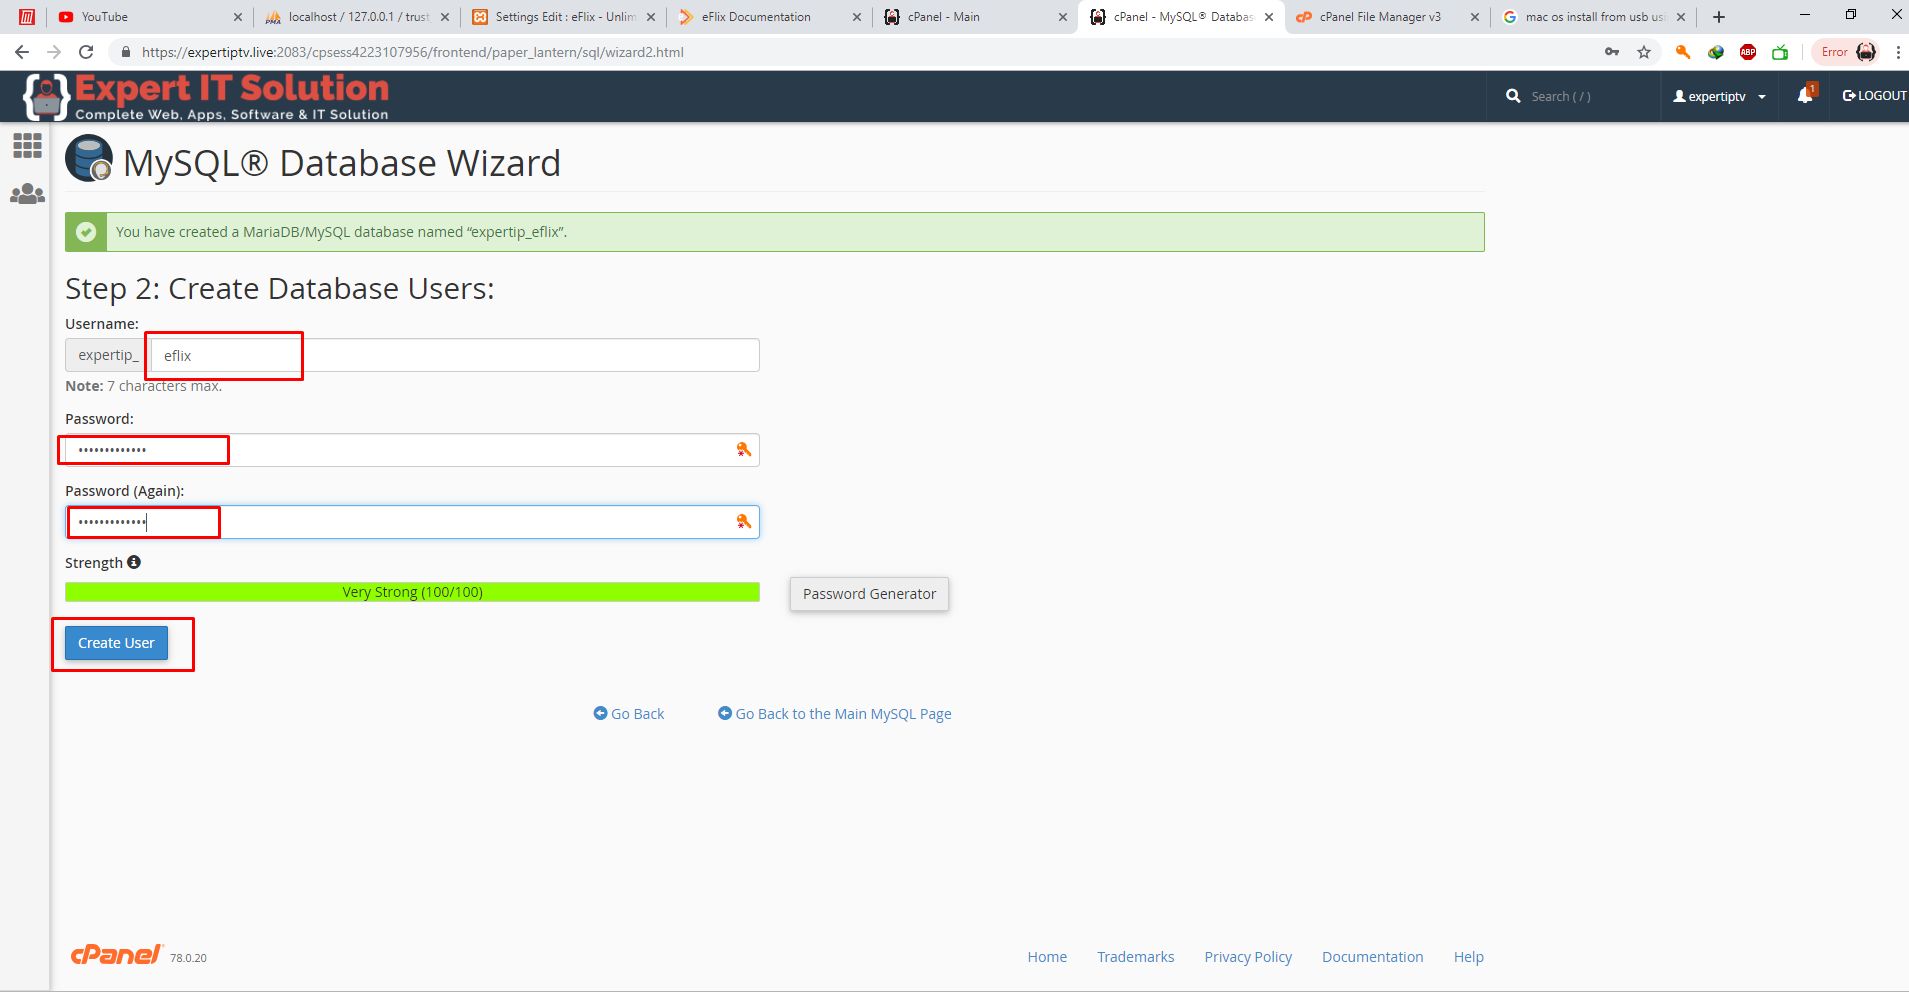This screenshot has height=992, width=1909.
Task: Click the Error profile chip in toolbar
Action: click(1846, 52)
